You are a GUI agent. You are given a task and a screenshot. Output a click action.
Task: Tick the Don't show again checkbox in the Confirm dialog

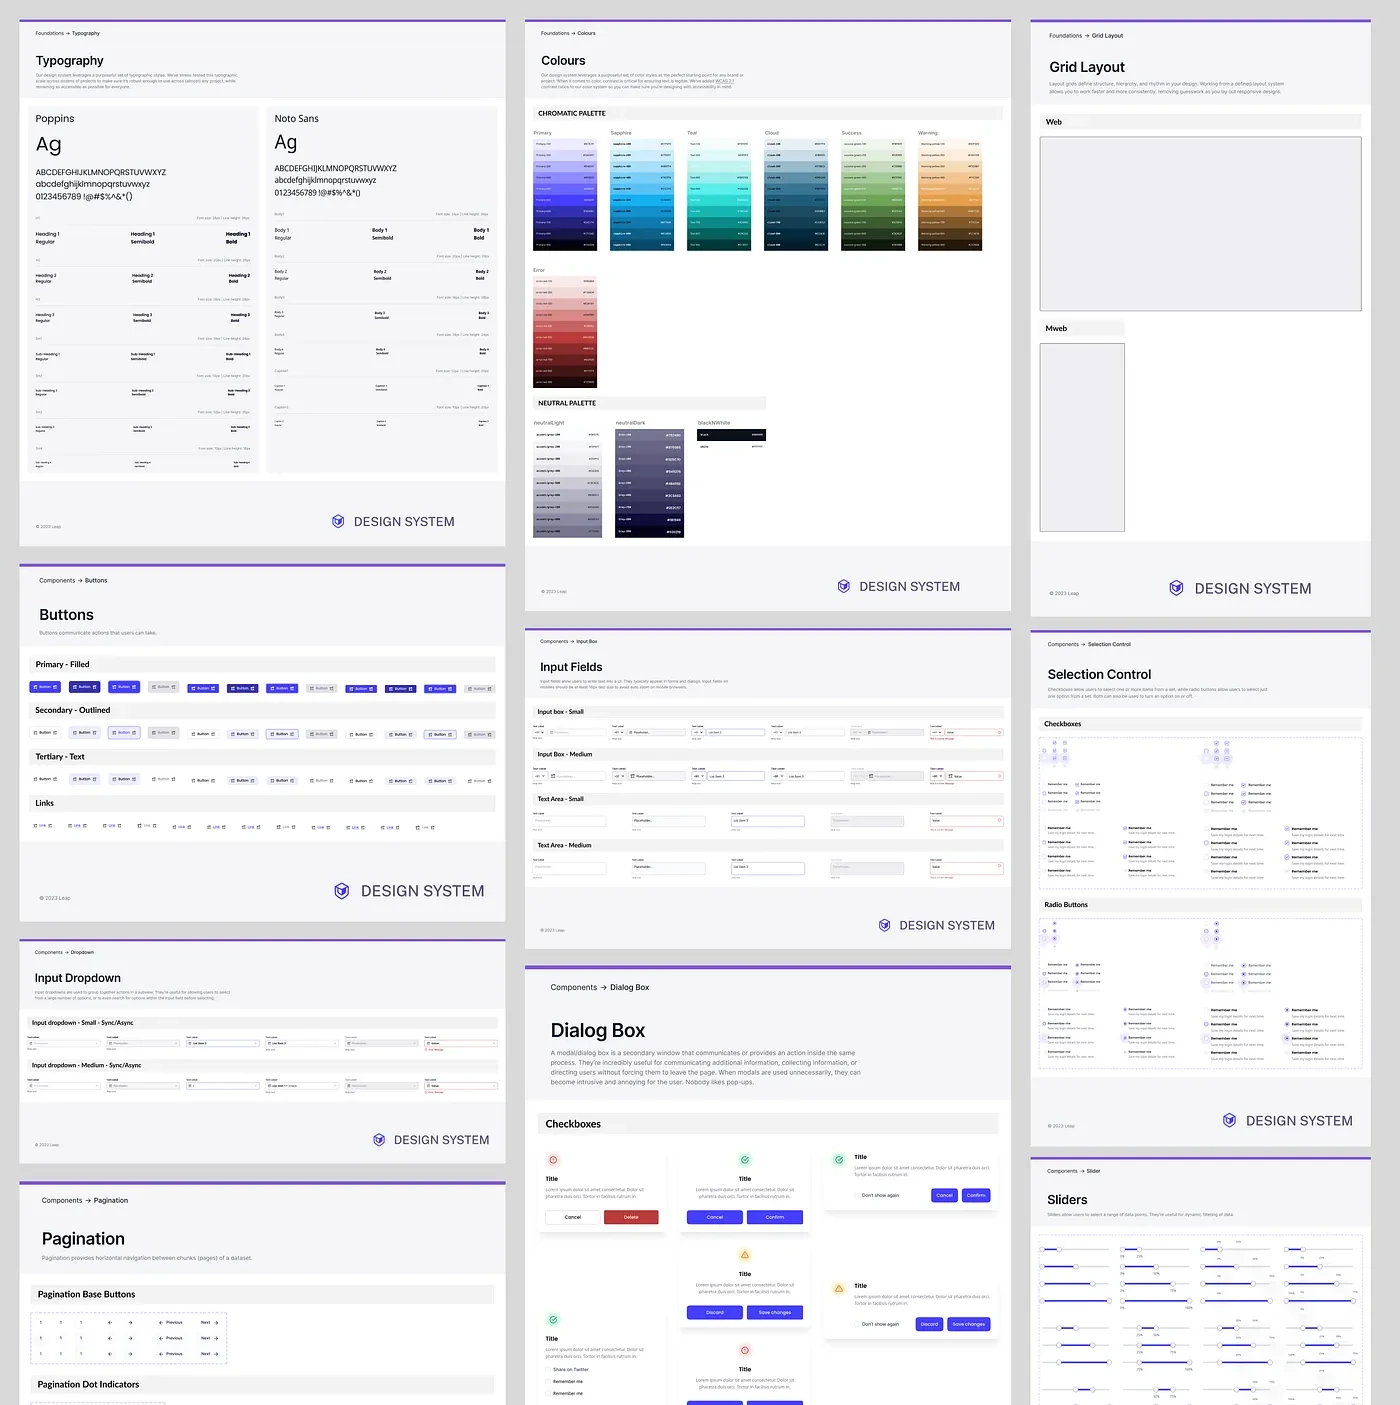click(x=856, y=1195)
